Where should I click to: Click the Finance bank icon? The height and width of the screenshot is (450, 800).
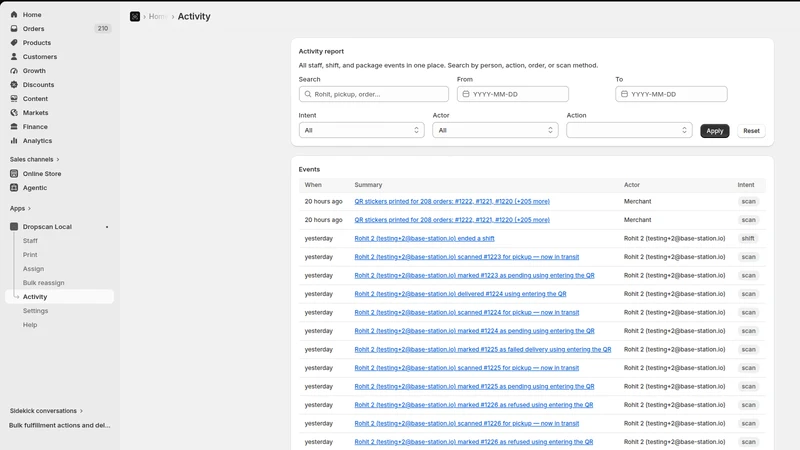click(x=14, y=127)
